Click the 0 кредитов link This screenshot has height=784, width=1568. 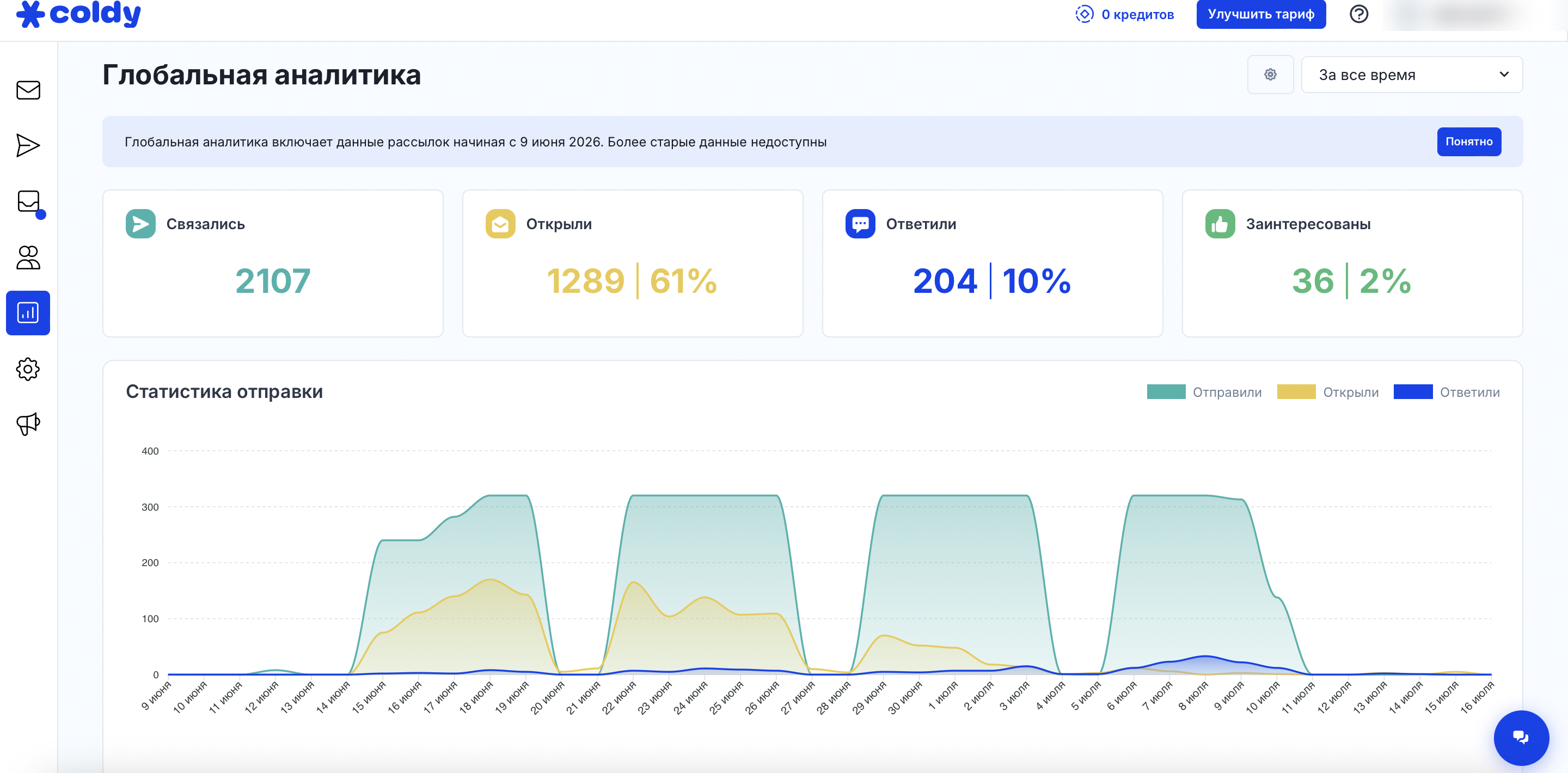1124,15
